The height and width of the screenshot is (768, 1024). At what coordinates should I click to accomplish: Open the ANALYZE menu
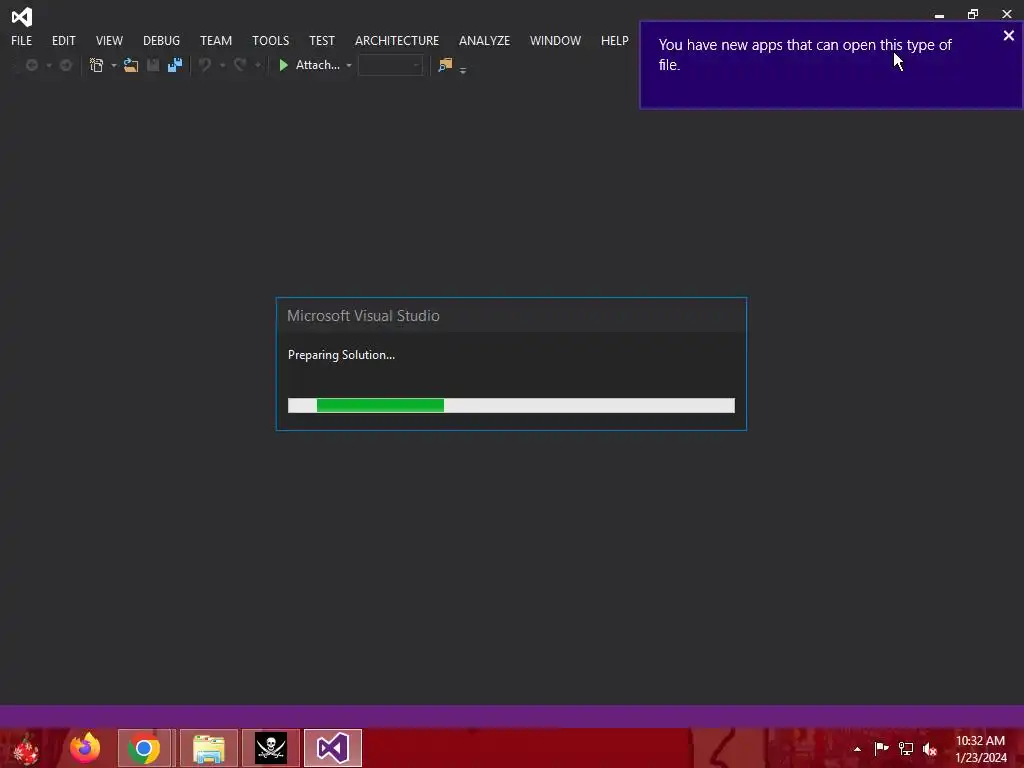coord(485,40)
